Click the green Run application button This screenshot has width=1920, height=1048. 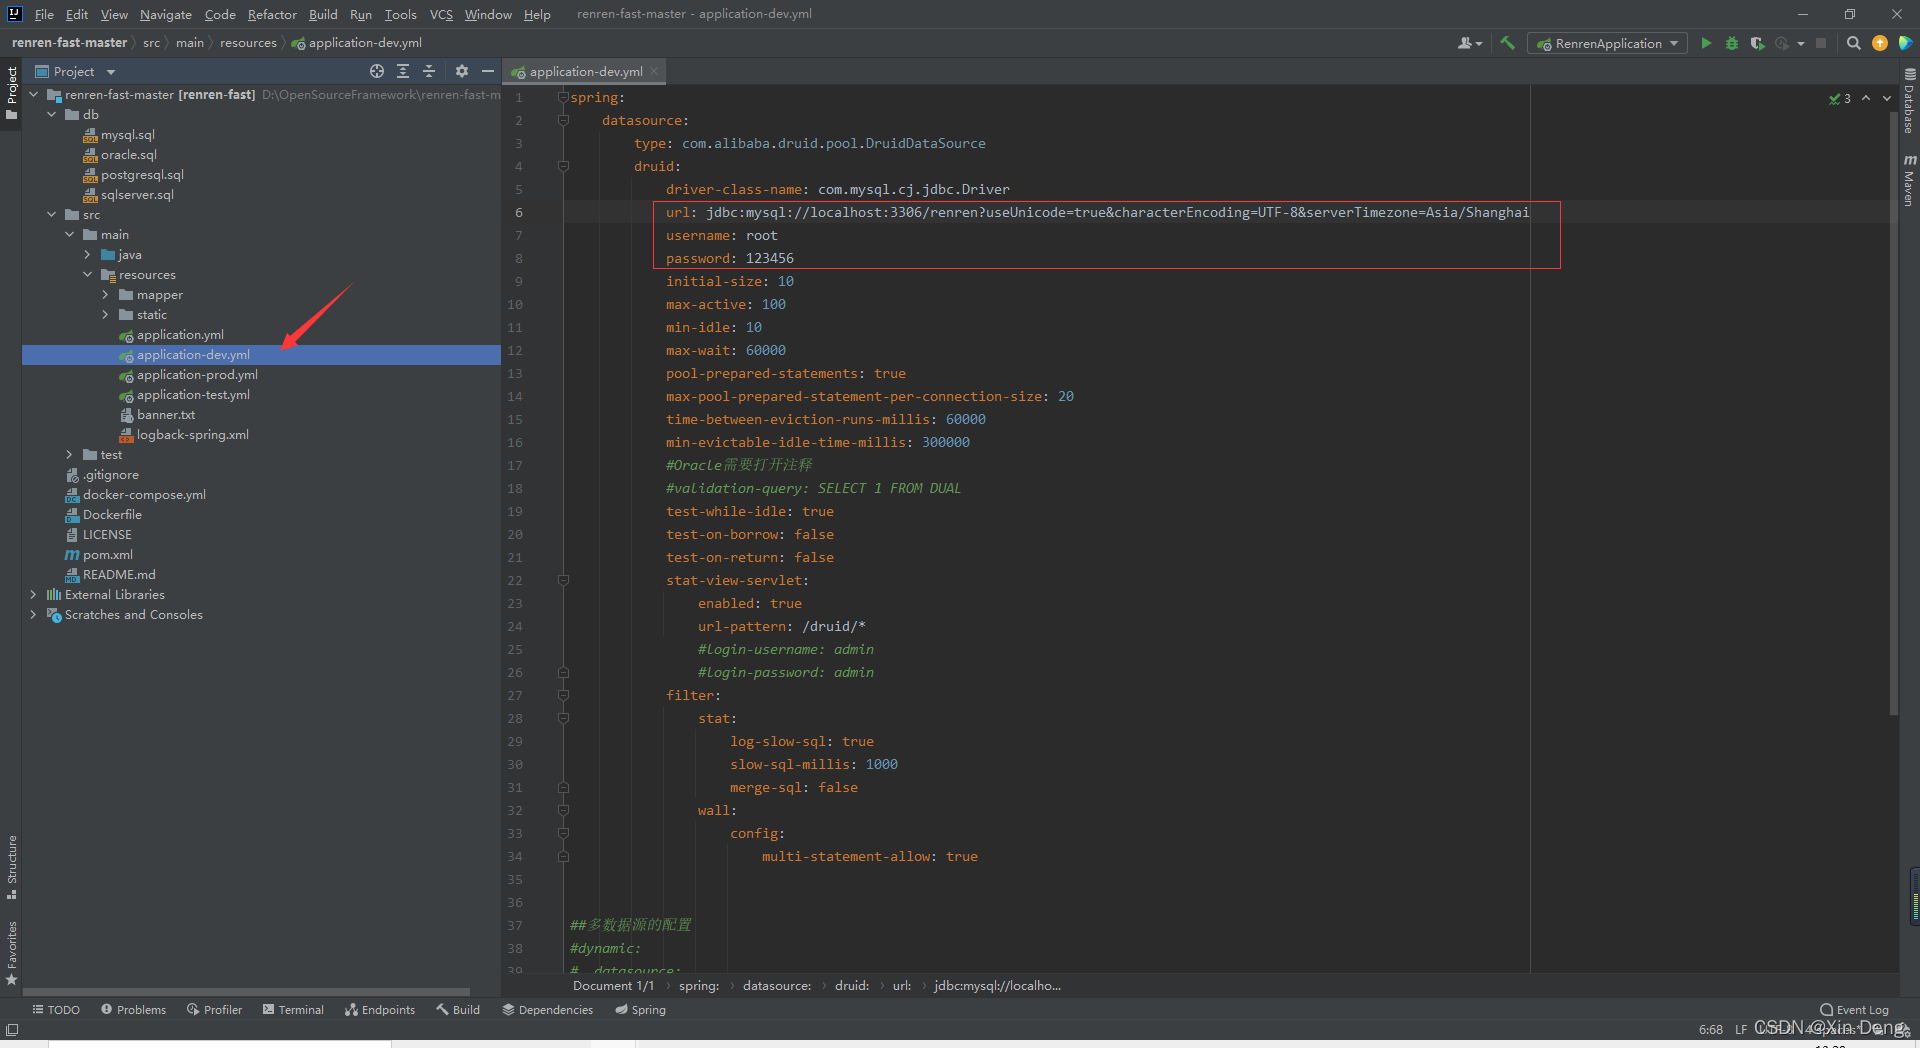[1706, 43]
